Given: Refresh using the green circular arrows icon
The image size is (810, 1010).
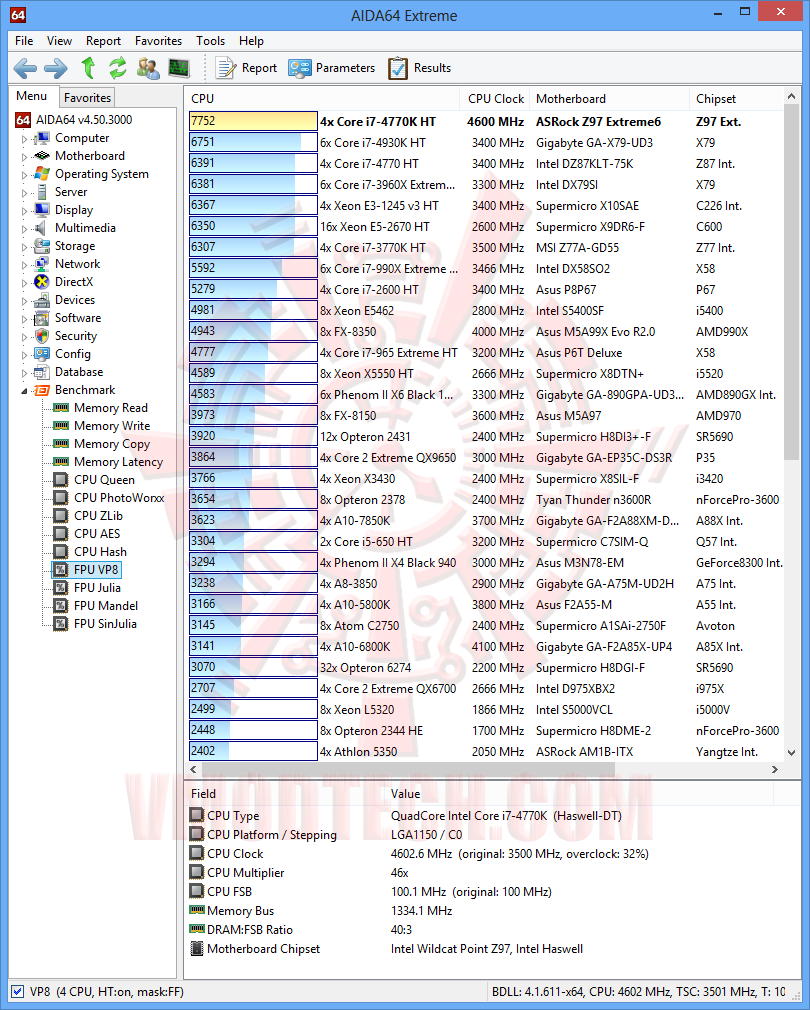Looking at the screenshot, I should point(118,68).
